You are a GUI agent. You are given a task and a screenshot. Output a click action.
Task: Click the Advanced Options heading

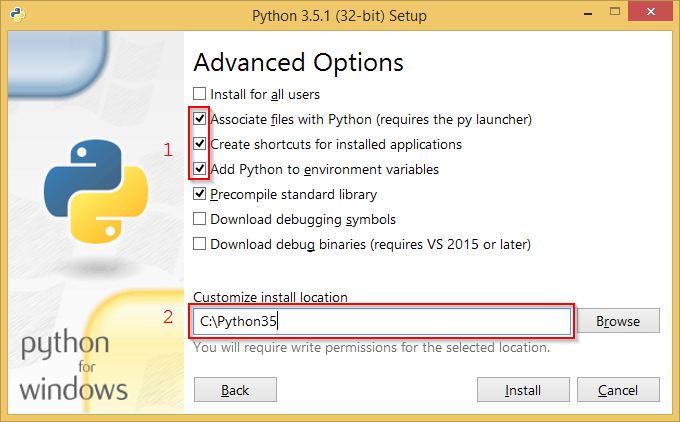(298, 62)
